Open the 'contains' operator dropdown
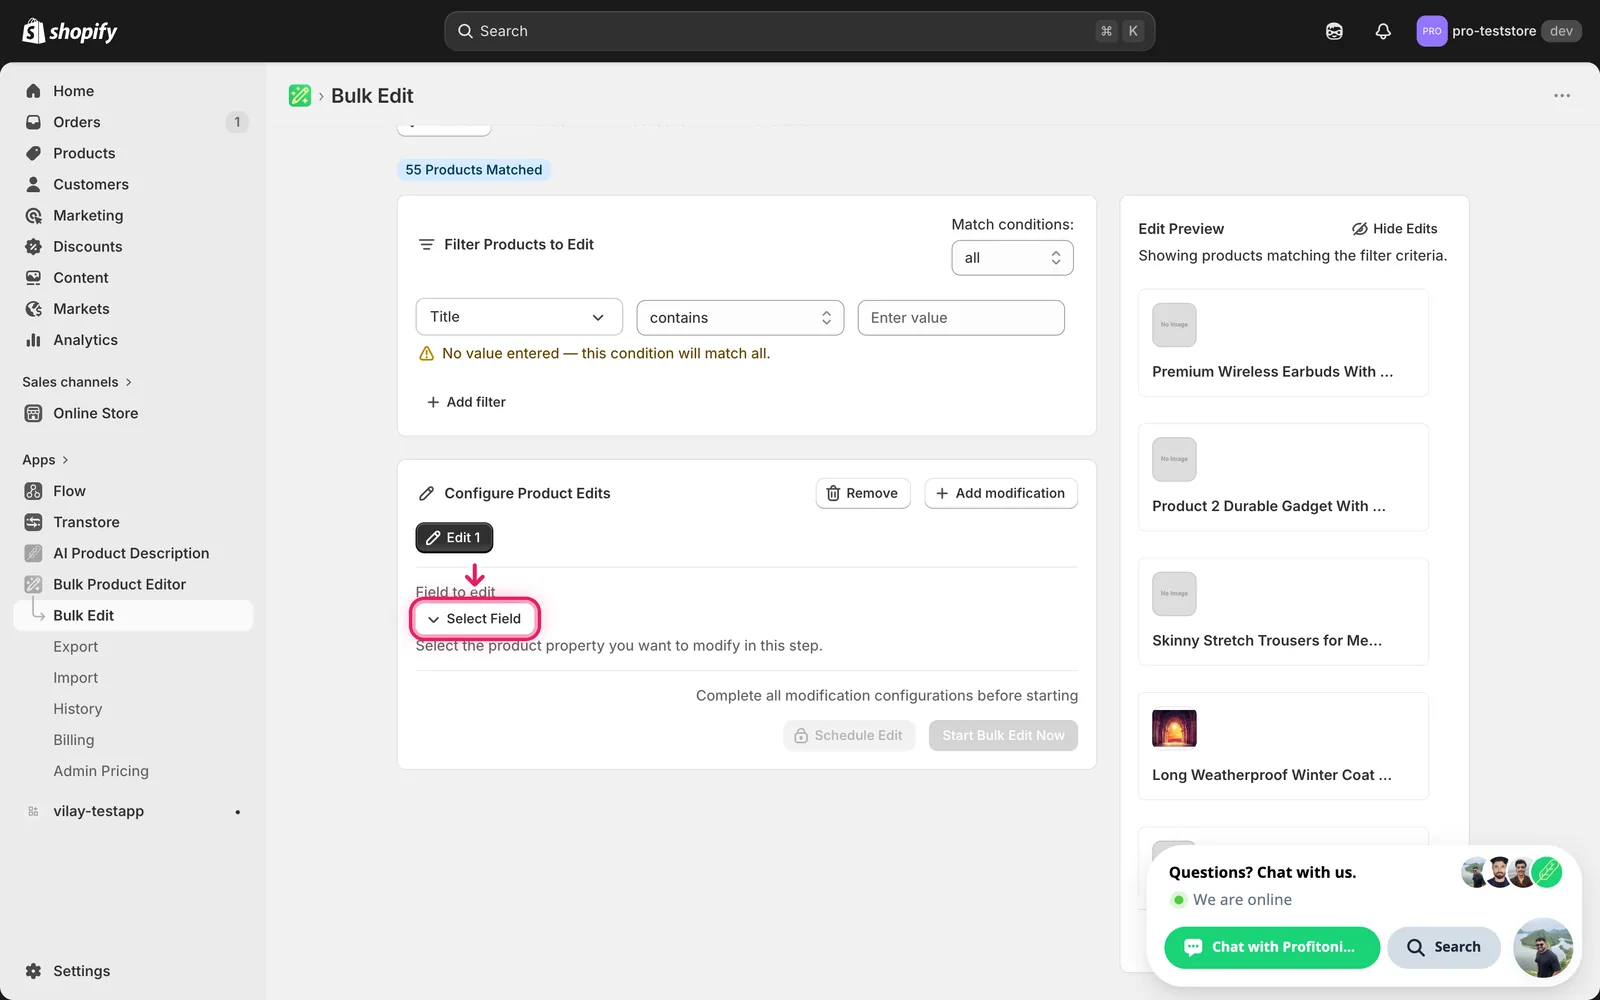Viewport: 1600px width, 1000px height. [740, 318]
